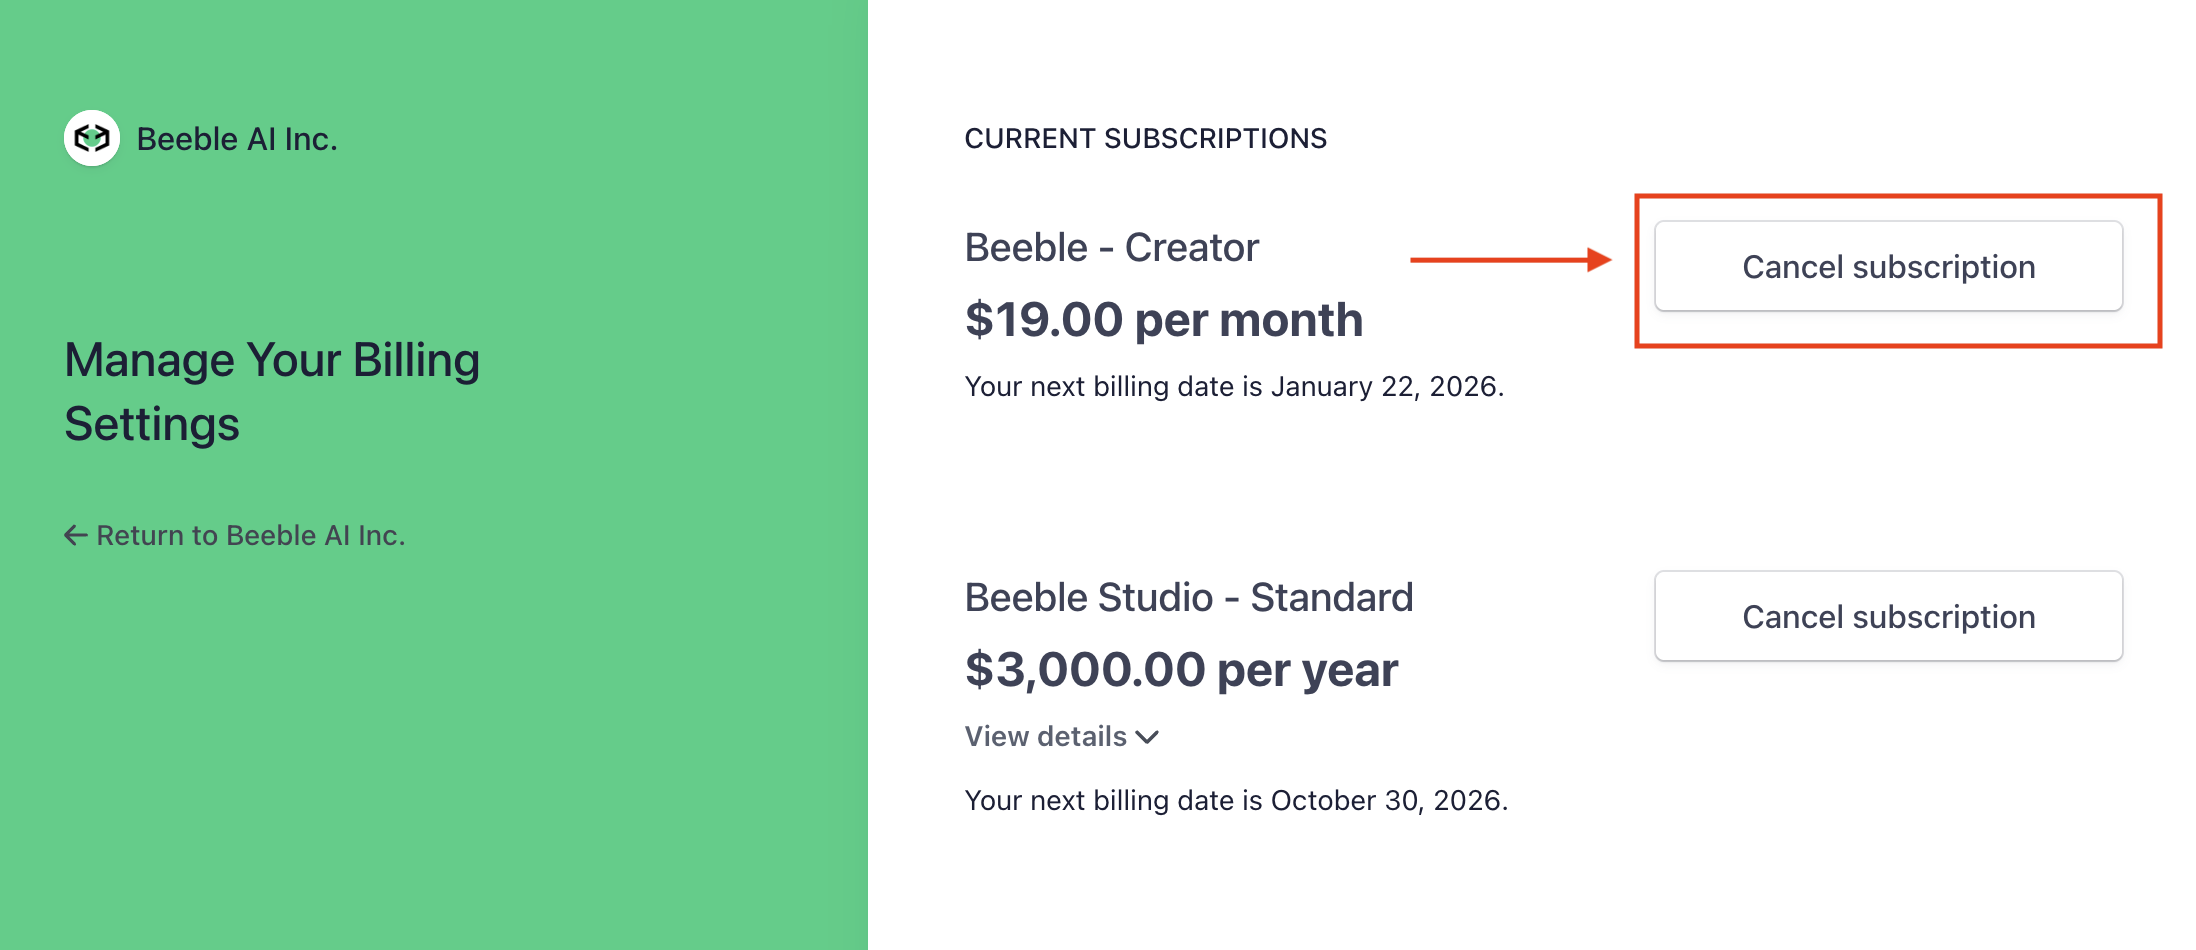Click the CURRENT SUBSCRIPTIONS header
Viewport: 2196px width, 950px height.
coord(1145,138)
